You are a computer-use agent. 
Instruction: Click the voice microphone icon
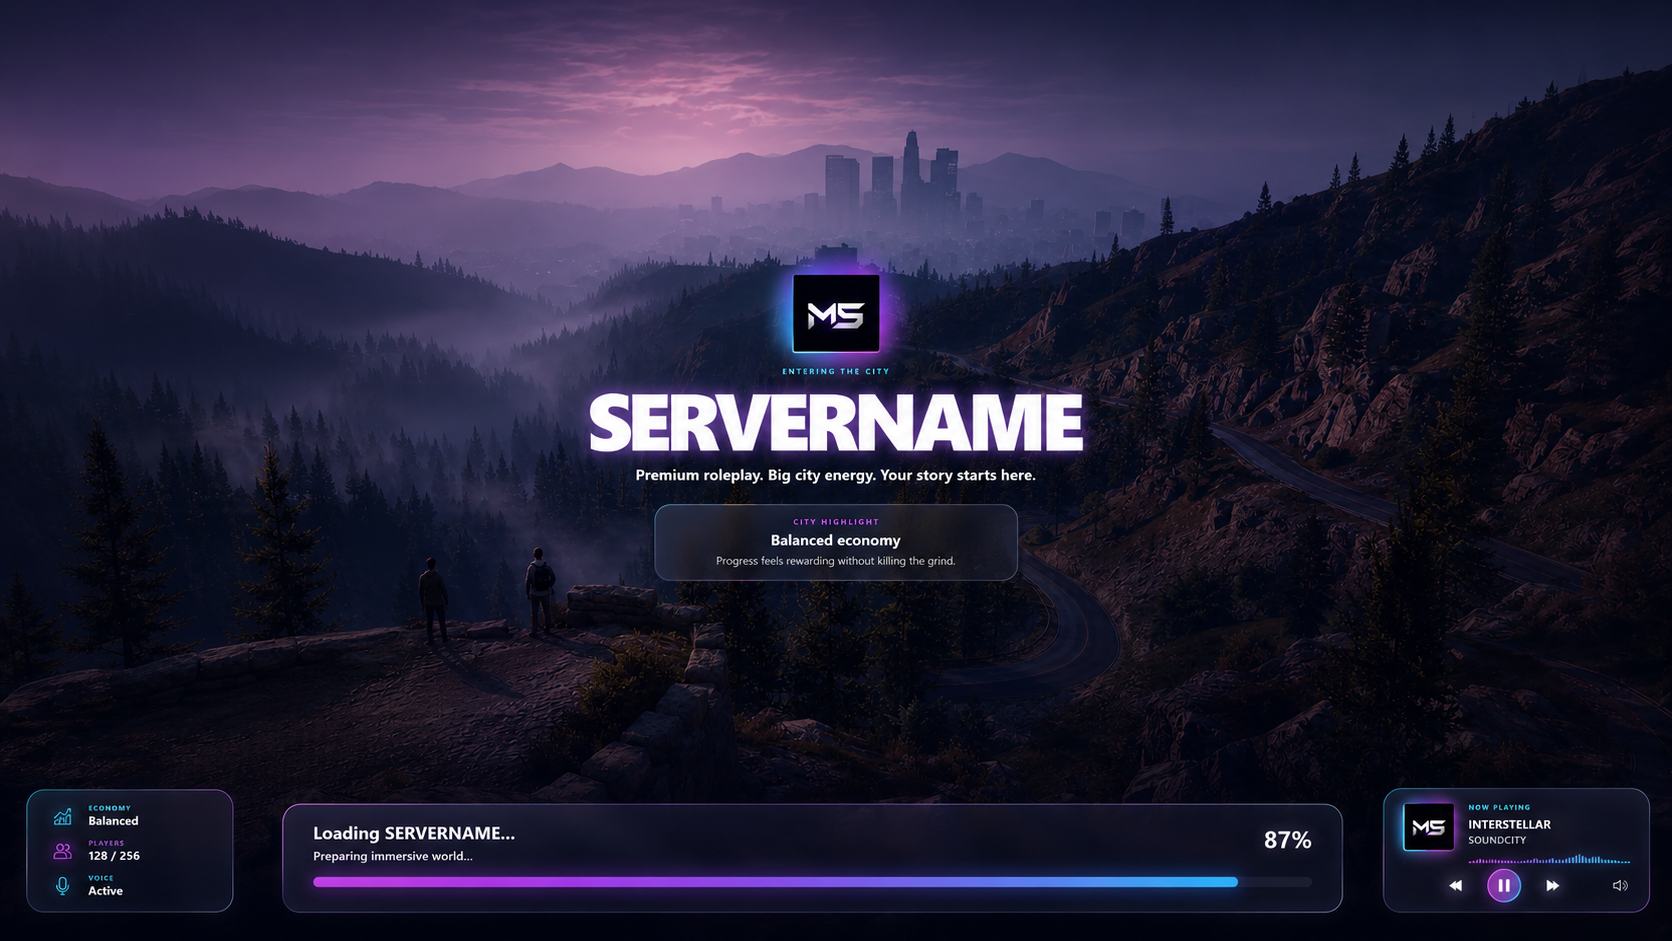pos(62,886)
